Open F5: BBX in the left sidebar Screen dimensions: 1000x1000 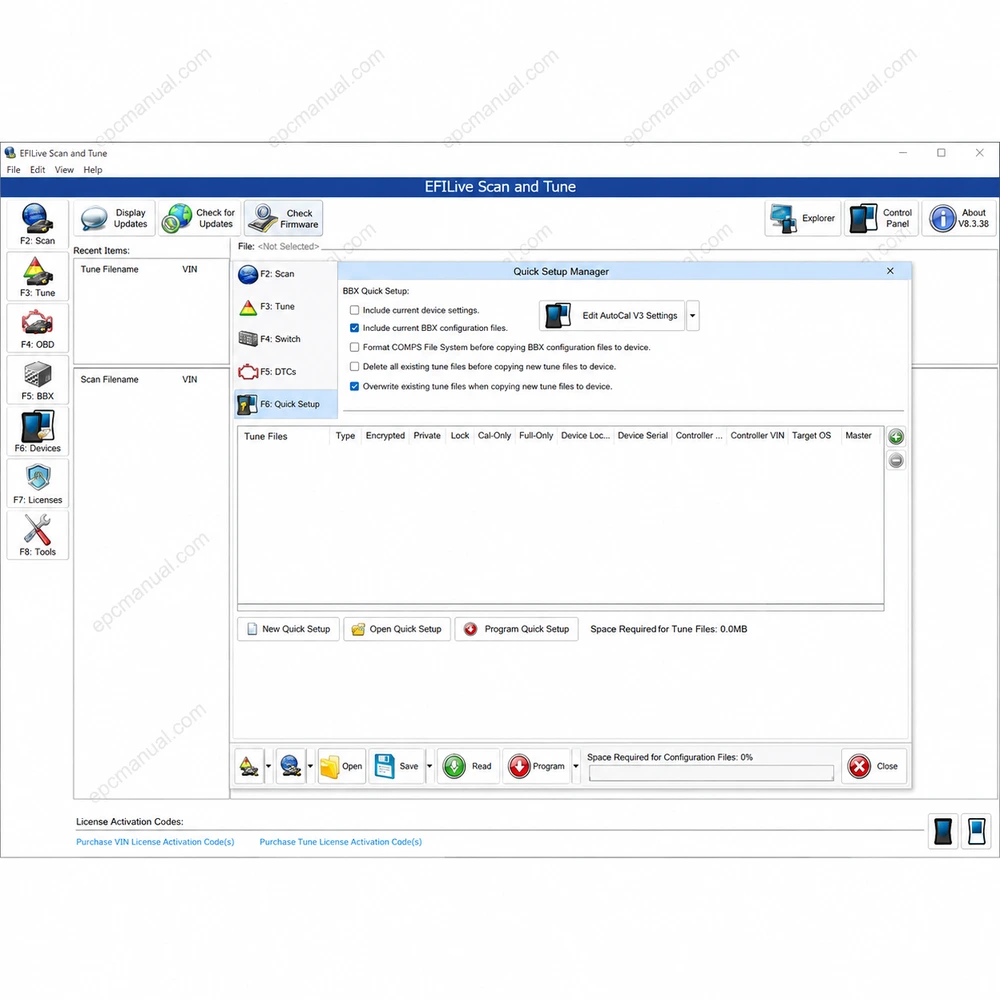37,379
